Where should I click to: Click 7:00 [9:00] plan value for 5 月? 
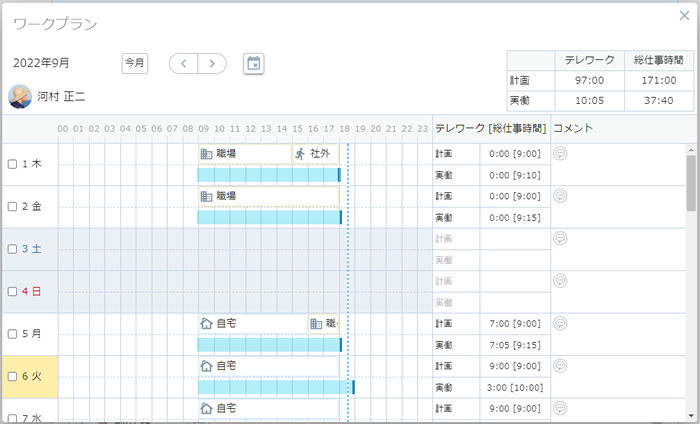click(x=515, y=324)
